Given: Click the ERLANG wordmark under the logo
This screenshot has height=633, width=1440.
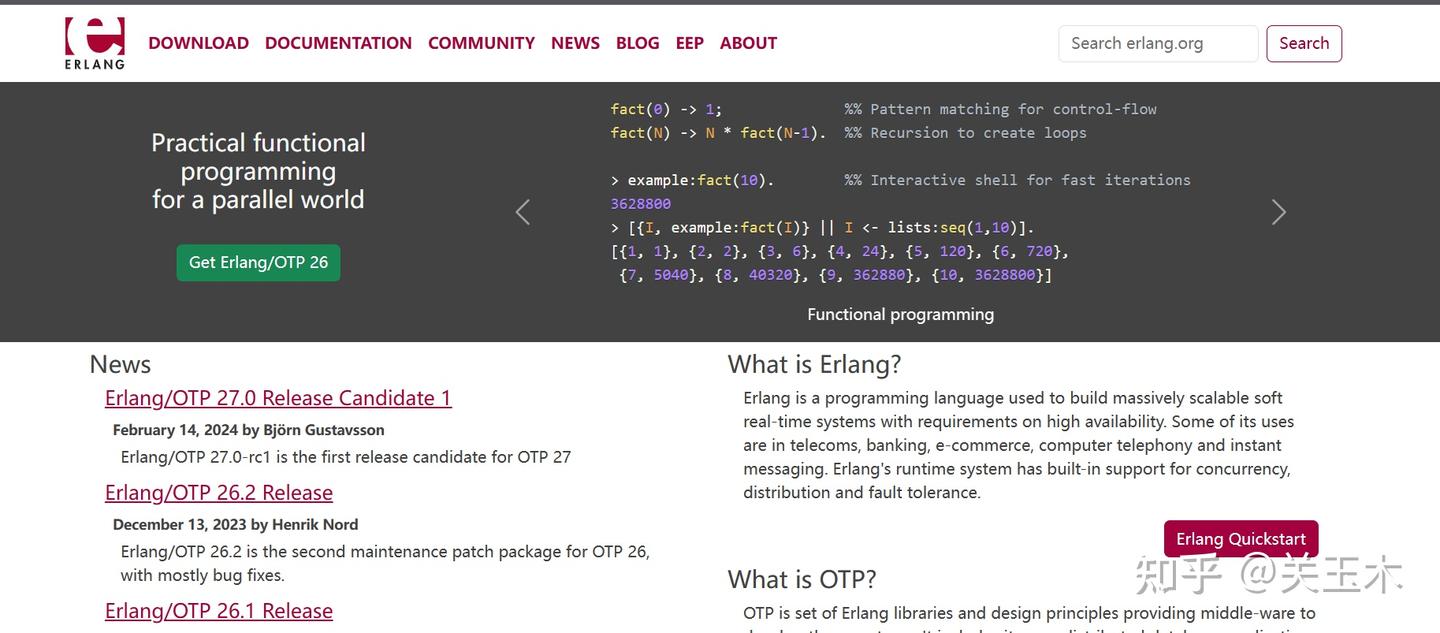Looking at the screenshot, I should click(x=94, y=62).
